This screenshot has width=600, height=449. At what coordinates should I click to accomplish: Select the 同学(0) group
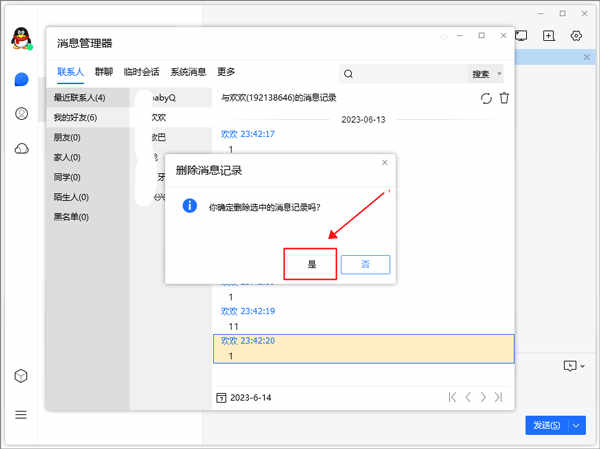coord(88,177)
